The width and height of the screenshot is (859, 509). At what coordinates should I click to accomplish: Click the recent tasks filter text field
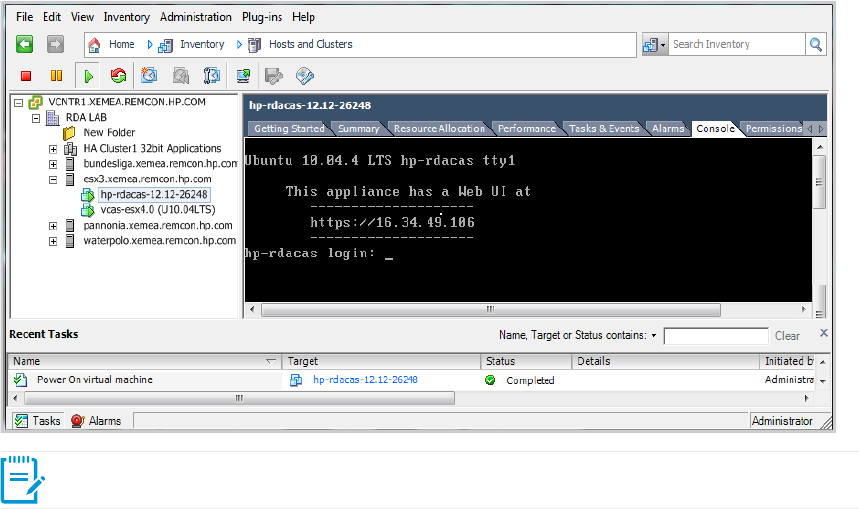715,336
